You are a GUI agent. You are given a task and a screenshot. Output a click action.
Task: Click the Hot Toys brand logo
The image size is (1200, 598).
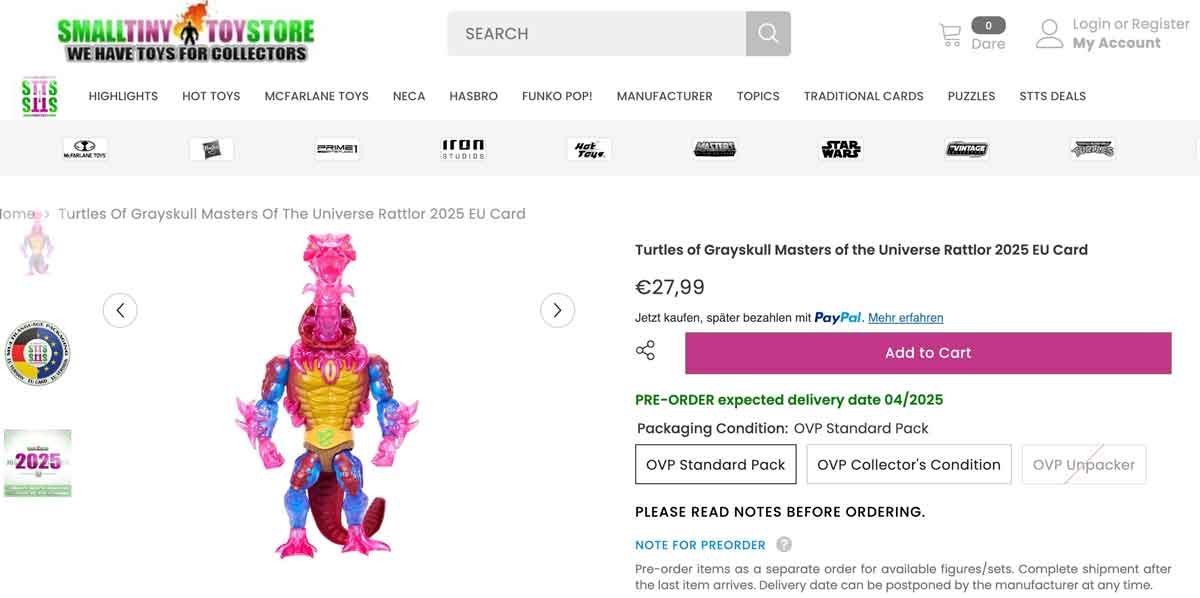[588, 148]
